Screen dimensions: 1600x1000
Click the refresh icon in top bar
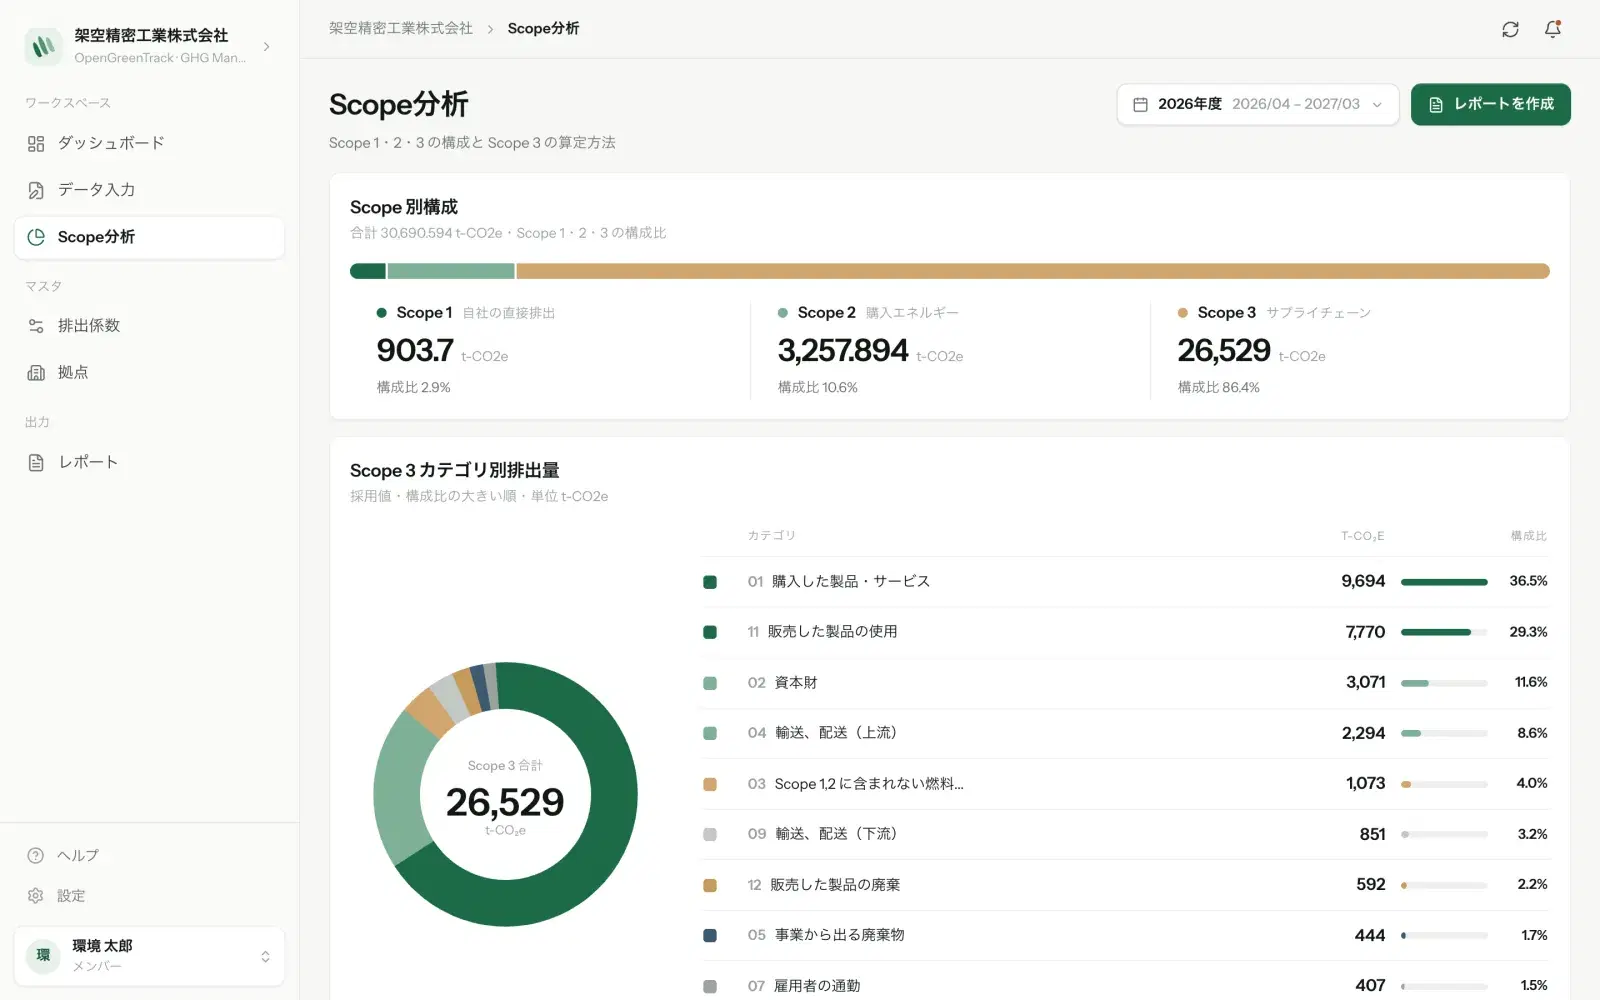[x=1510, y=29]
